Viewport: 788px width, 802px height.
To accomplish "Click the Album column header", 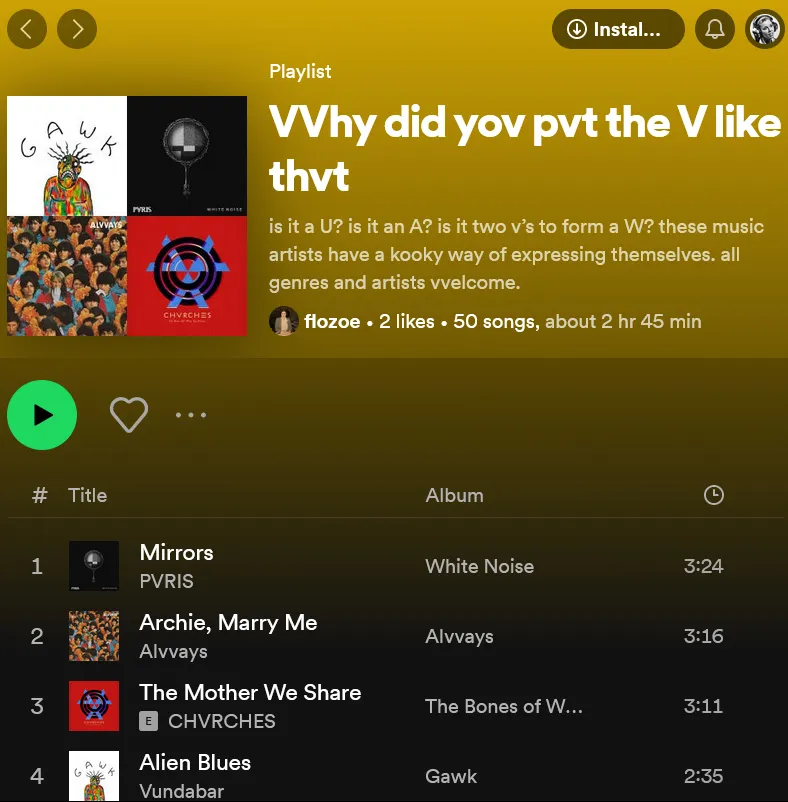I will tap(454, 495).
